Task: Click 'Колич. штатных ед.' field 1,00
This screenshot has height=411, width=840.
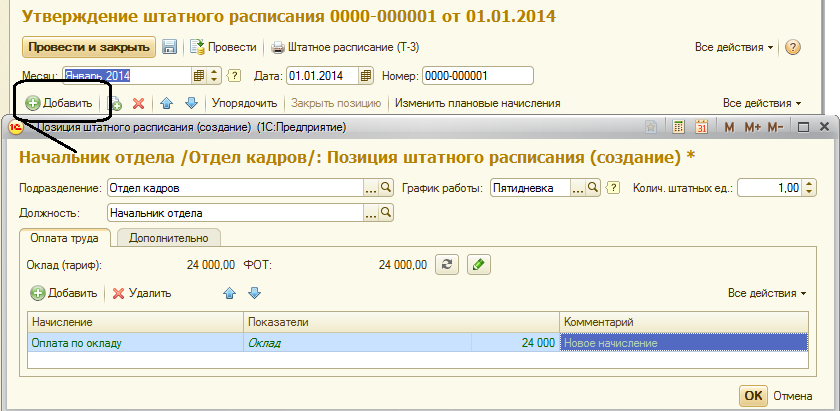Action: (770, 188)
